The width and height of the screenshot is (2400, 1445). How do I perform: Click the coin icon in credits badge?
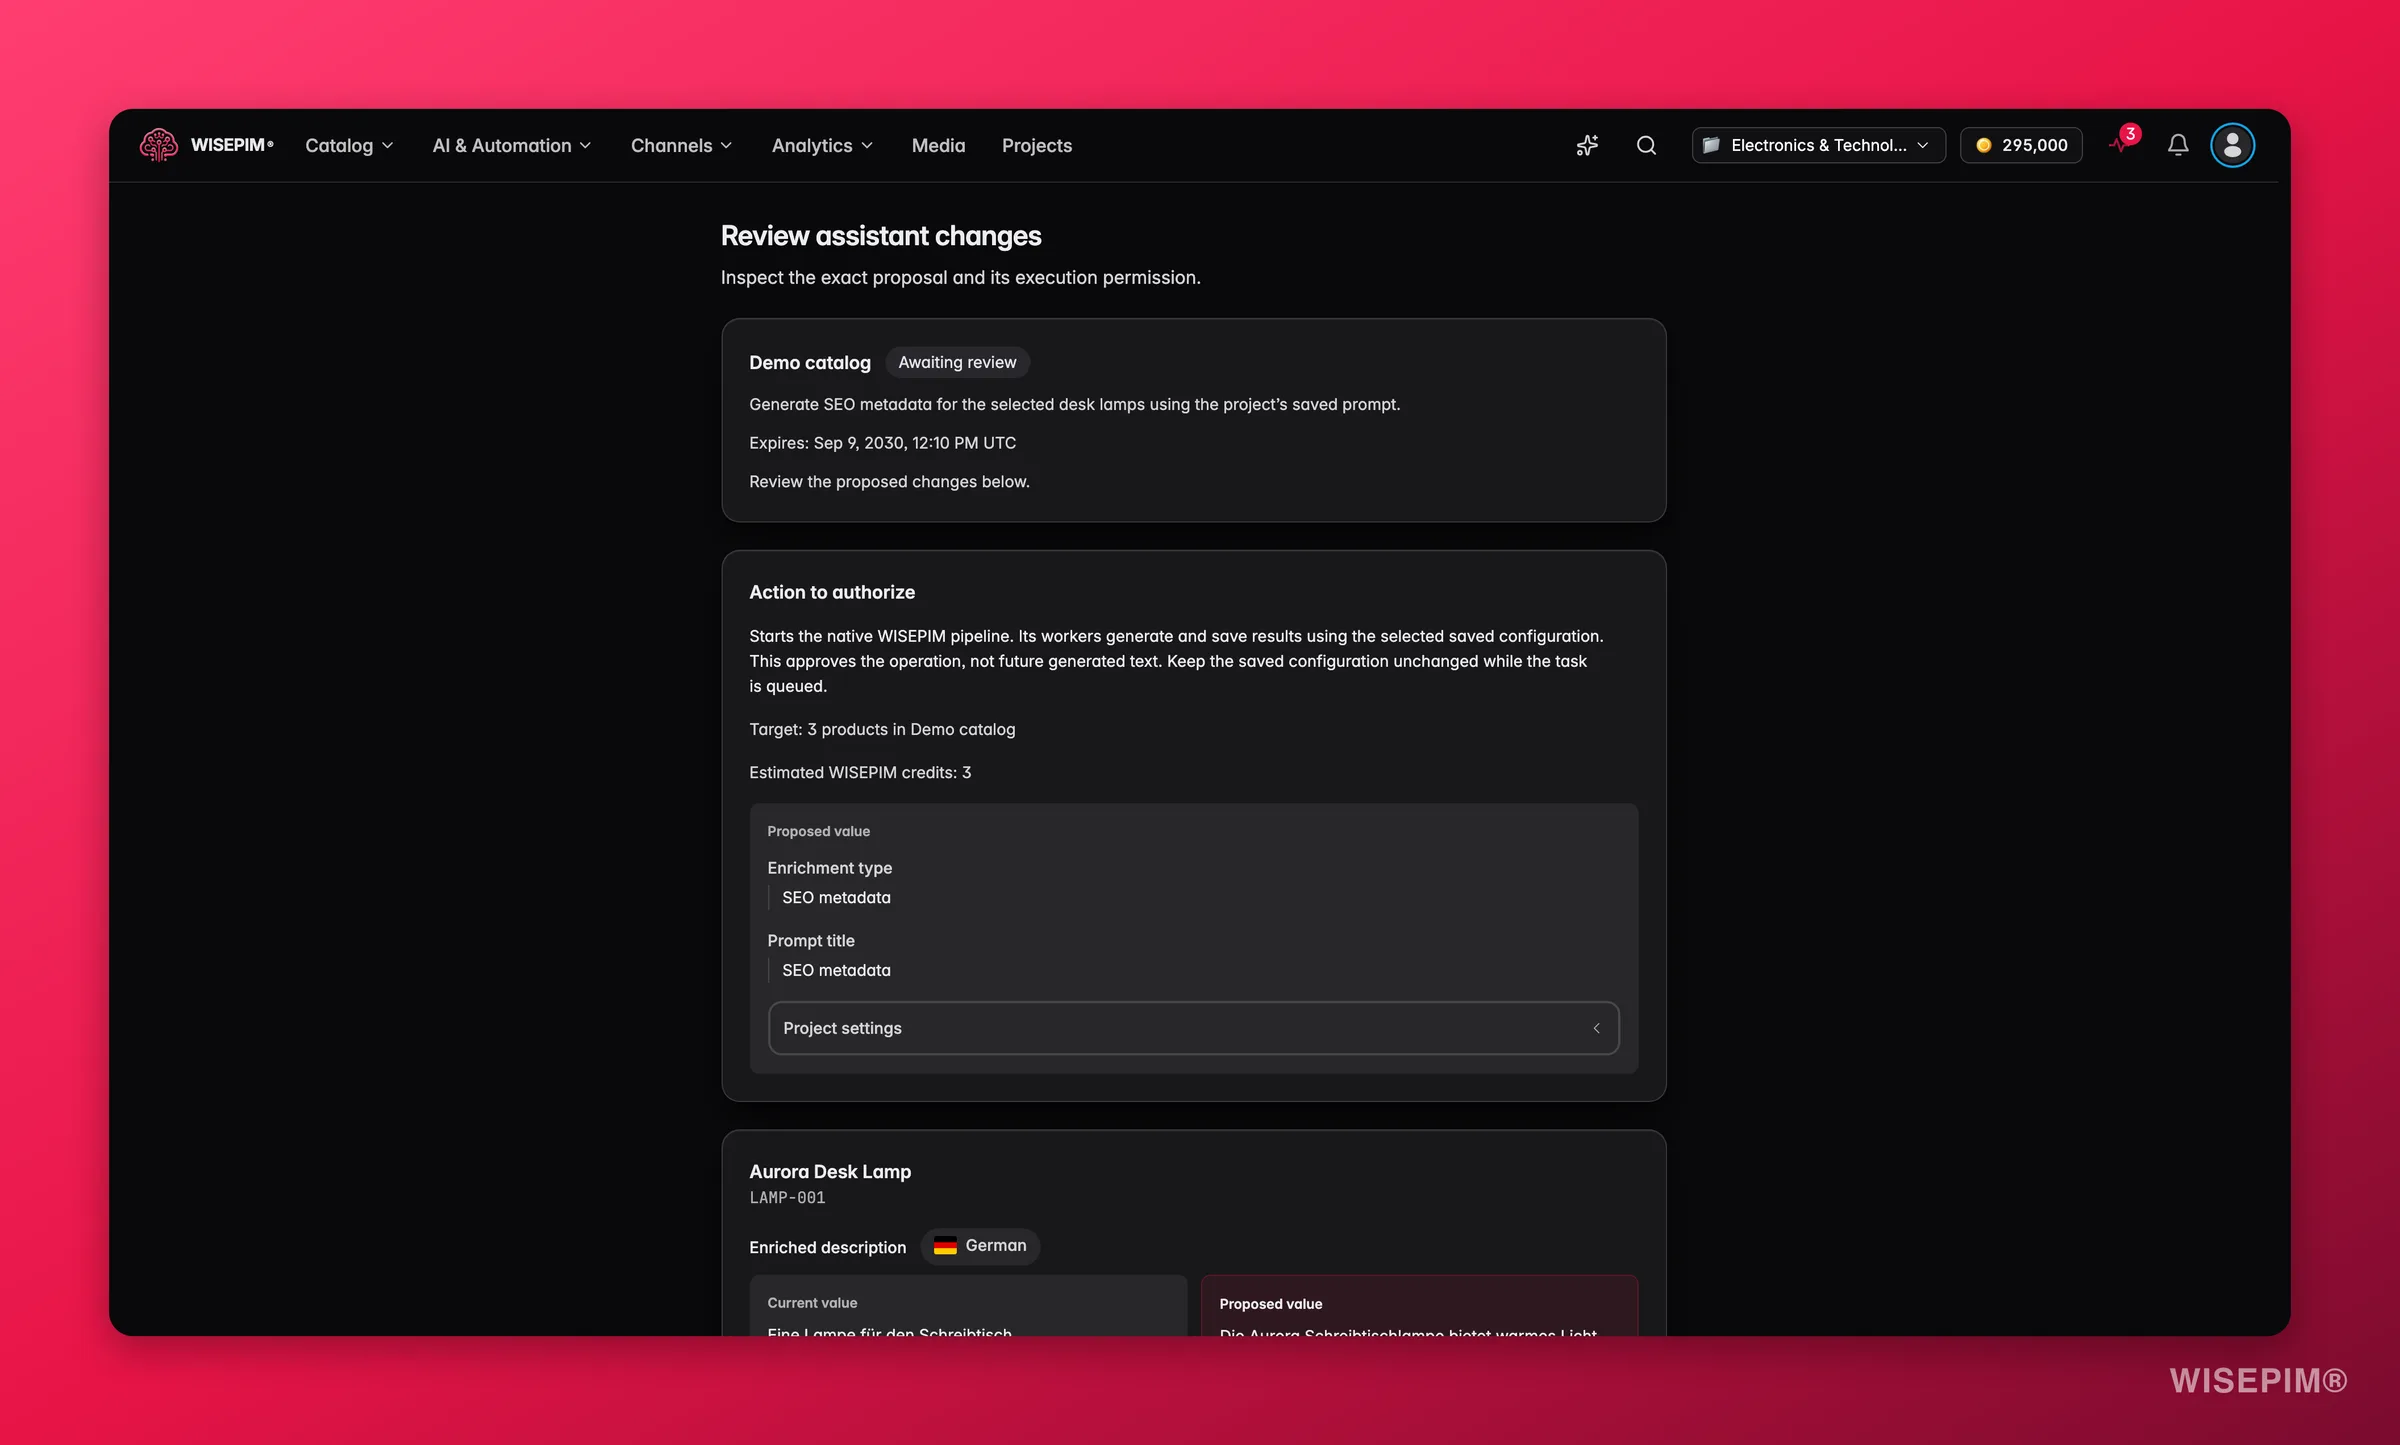[1984, 145]
